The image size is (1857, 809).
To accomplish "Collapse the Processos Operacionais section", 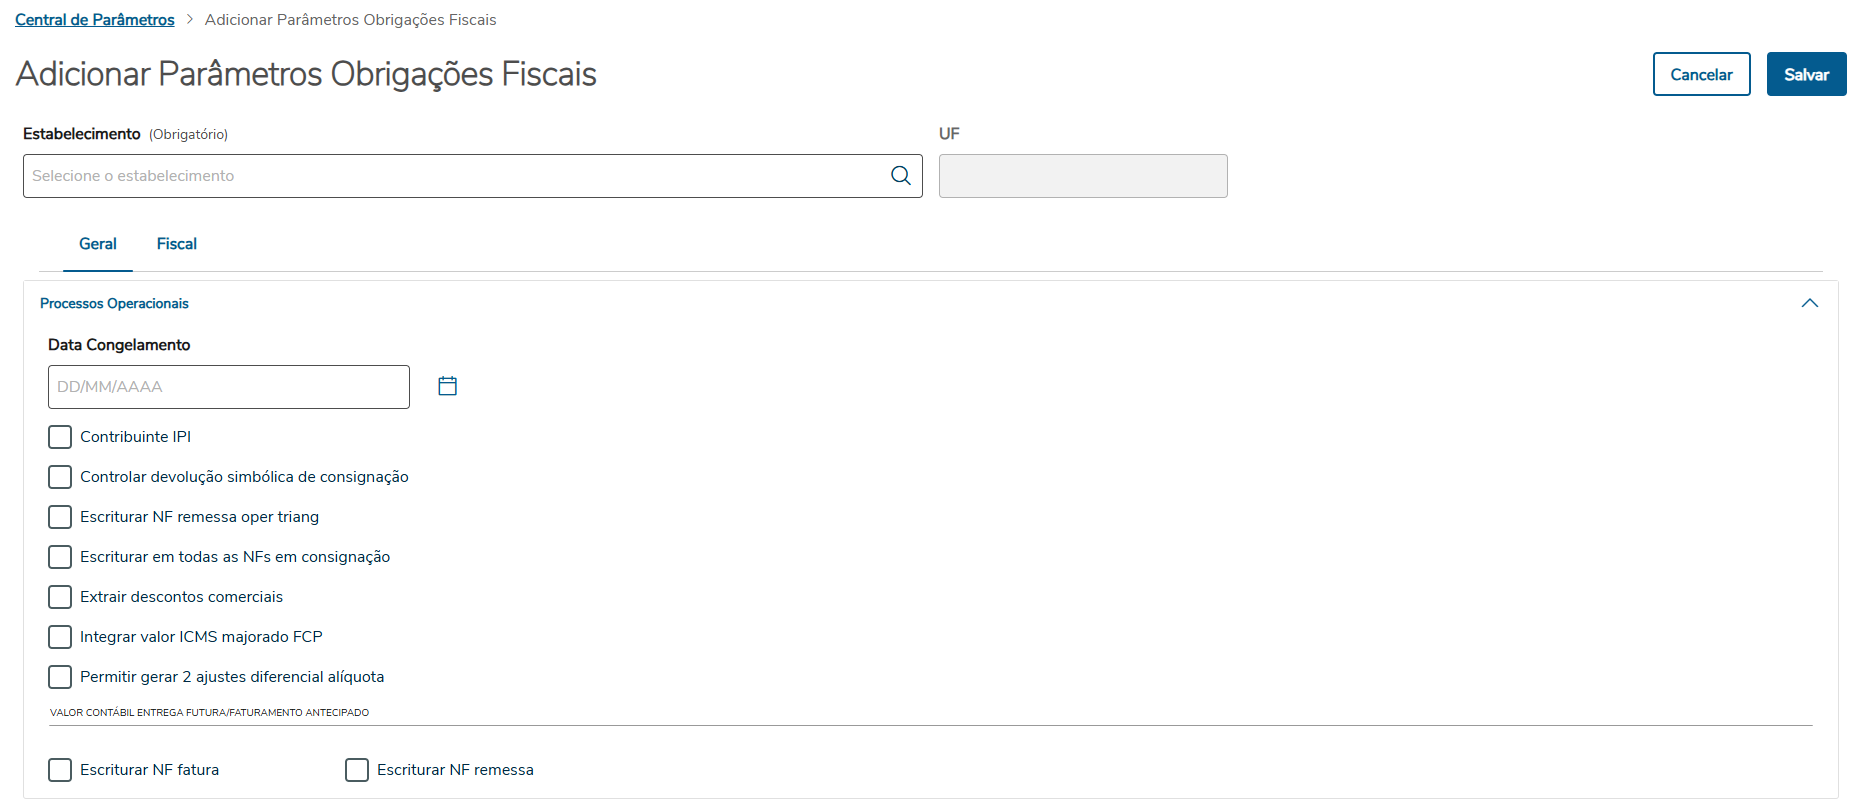I will pyautogui.click(x=1809, y=303).
